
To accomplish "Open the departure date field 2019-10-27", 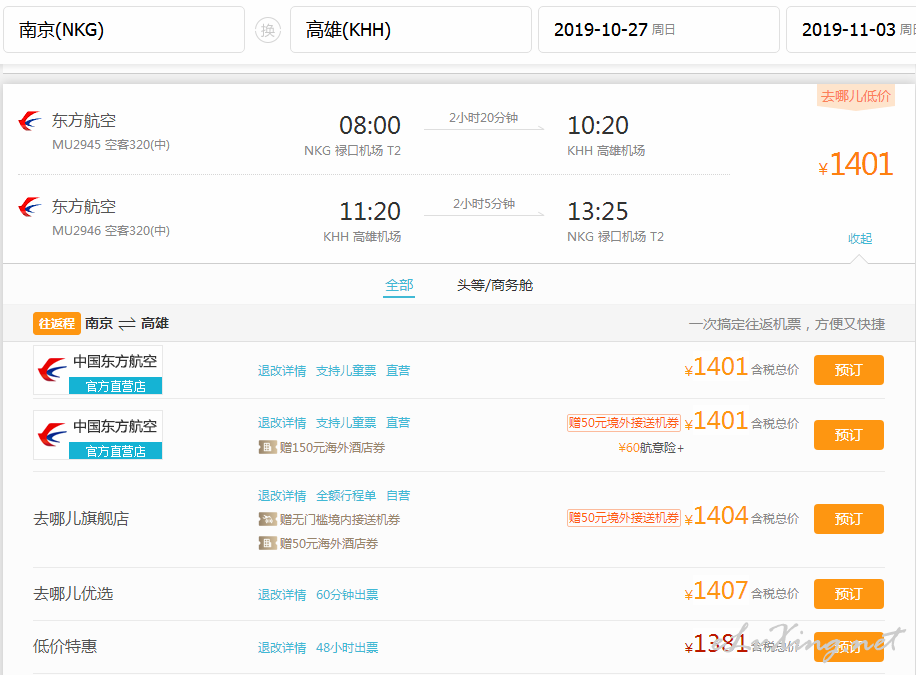I will point(658,30).
